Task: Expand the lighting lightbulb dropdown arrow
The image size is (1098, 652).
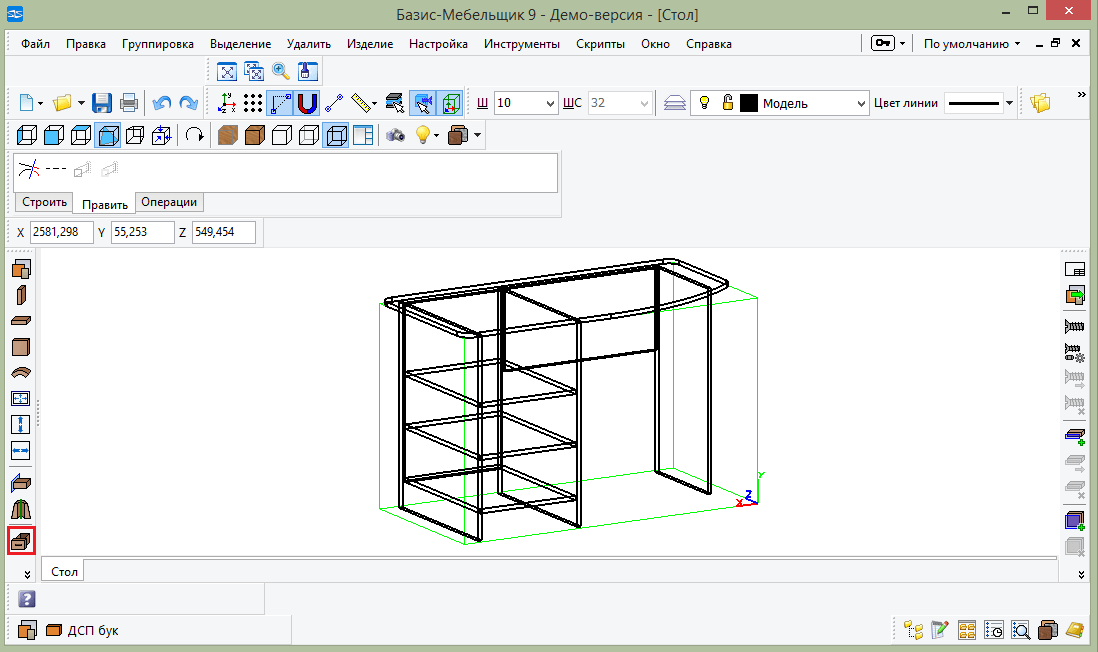Action: (436, 135)
